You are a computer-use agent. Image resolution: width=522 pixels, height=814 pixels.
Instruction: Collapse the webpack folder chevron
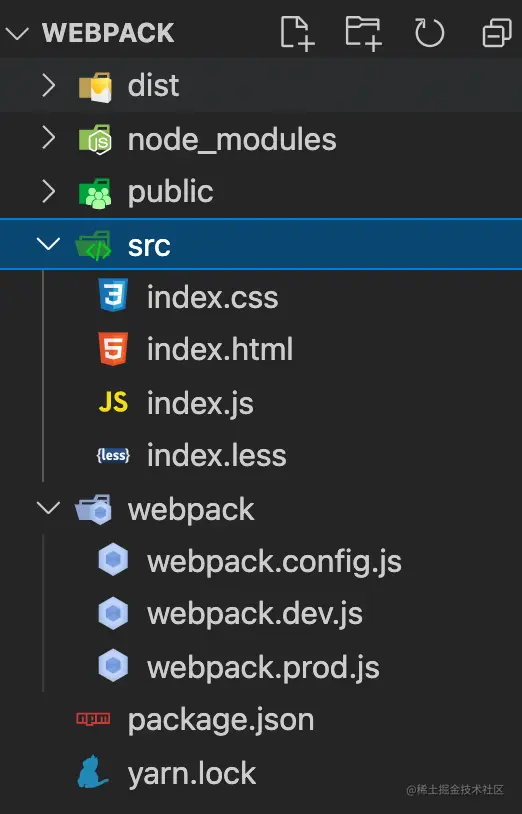tap(48, 508)
